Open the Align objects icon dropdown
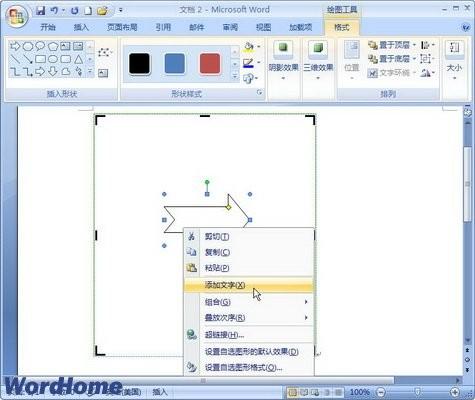The image size is (475, 400). (427, 45)
